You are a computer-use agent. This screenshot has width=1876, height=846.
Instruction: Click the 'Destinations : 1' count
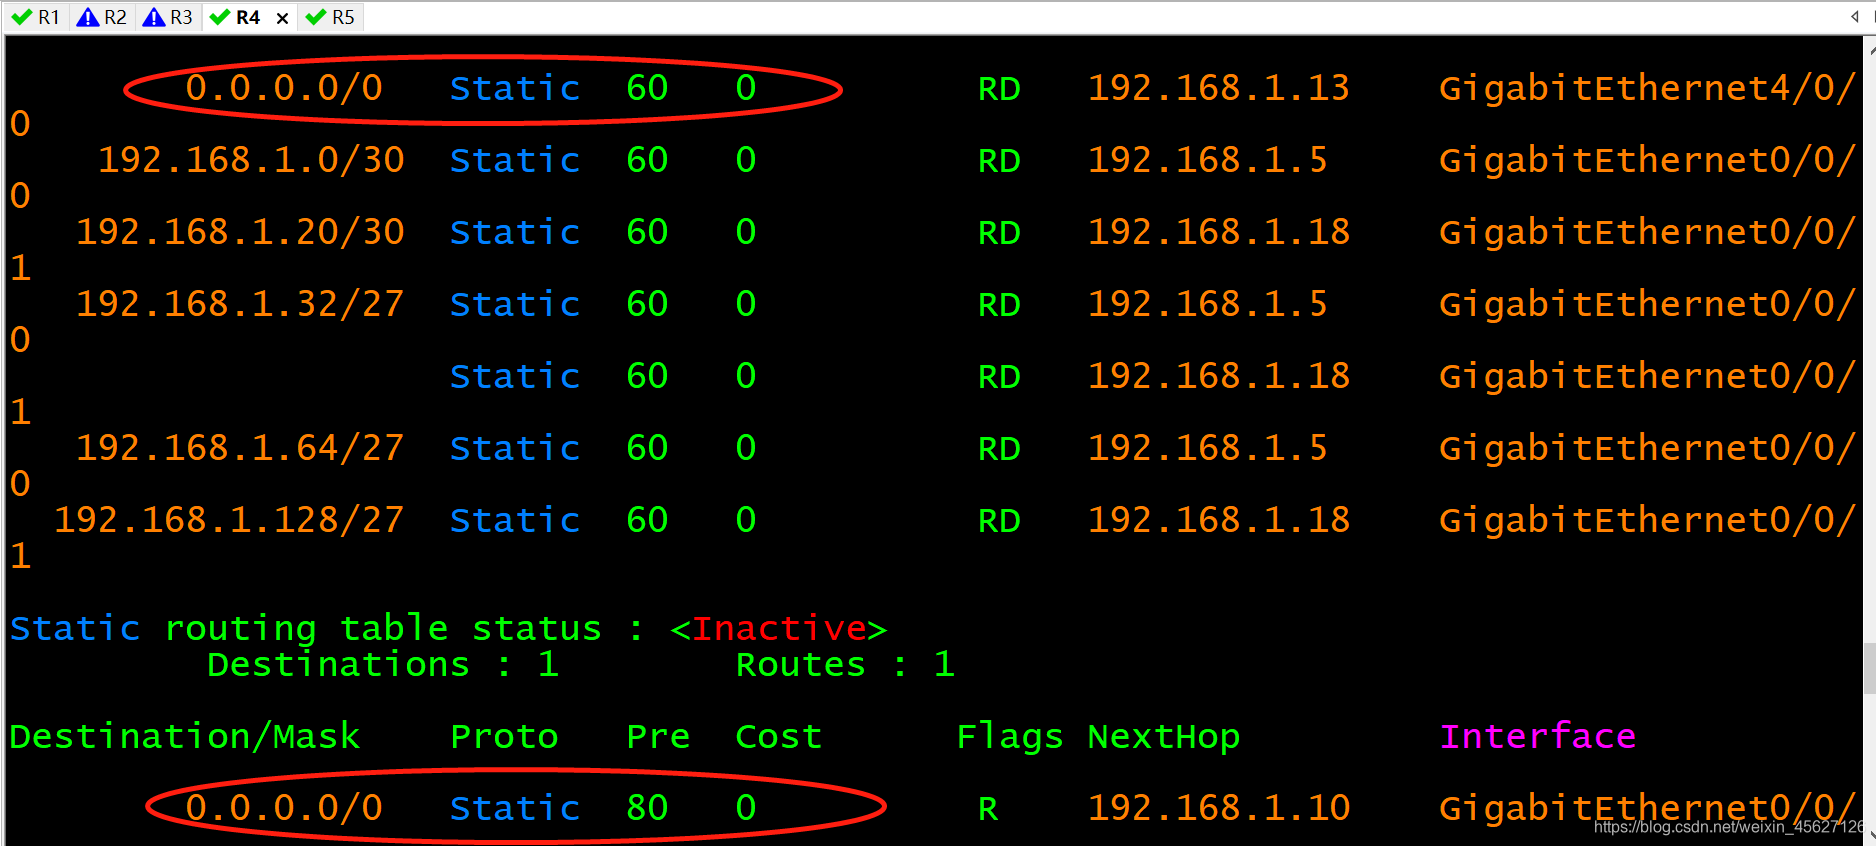click(383, 664)
